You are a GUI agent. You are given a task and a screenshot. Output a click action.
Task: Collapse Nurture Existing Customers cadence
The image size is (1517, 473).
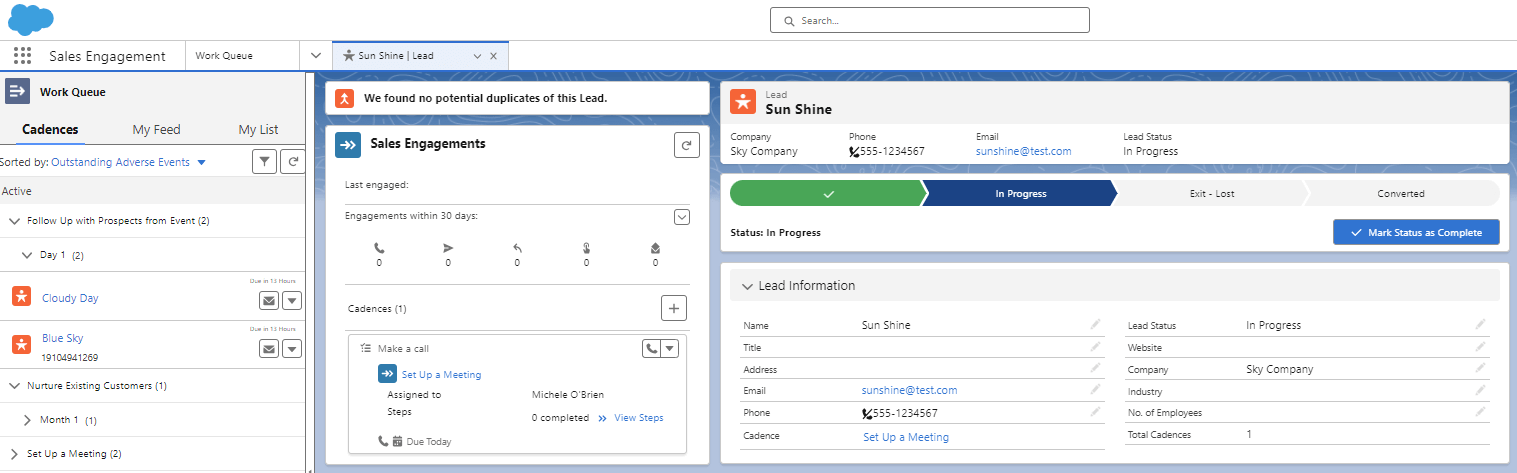(x=14, y=385)
